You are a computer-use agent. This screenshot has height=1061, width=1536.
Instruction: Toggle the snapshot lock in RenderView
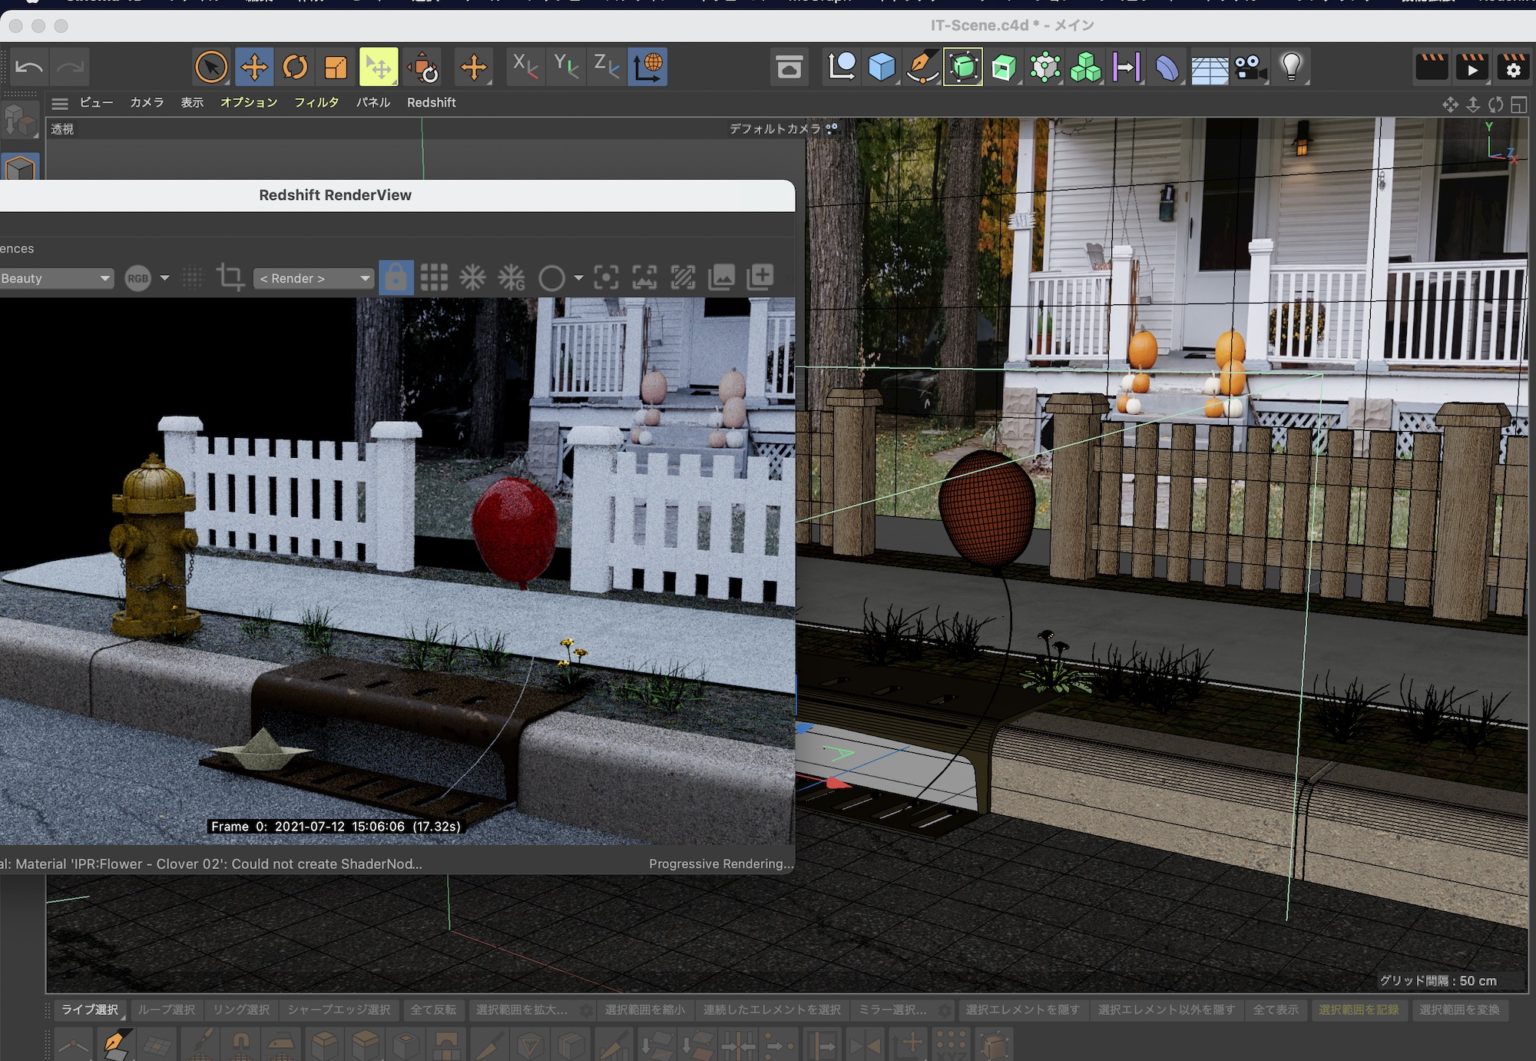pyautogui.click(x=396, y=277)
